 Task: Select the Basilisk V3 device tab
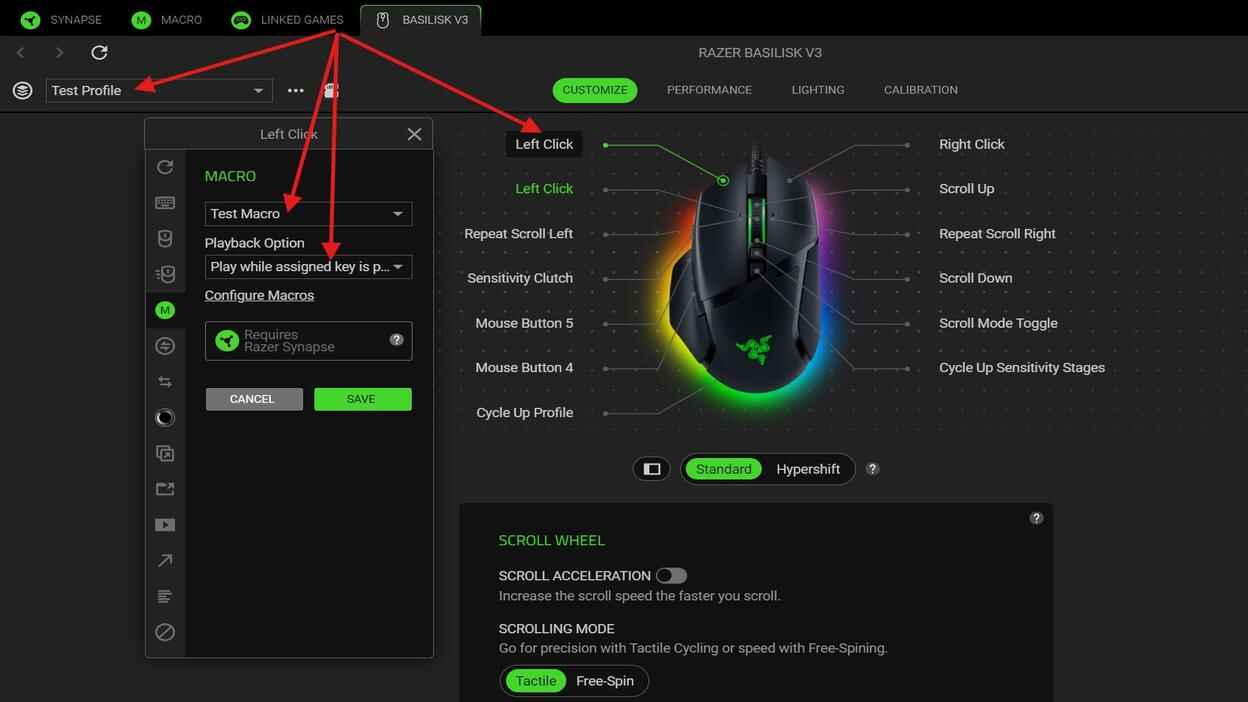(x=421, y=20)
